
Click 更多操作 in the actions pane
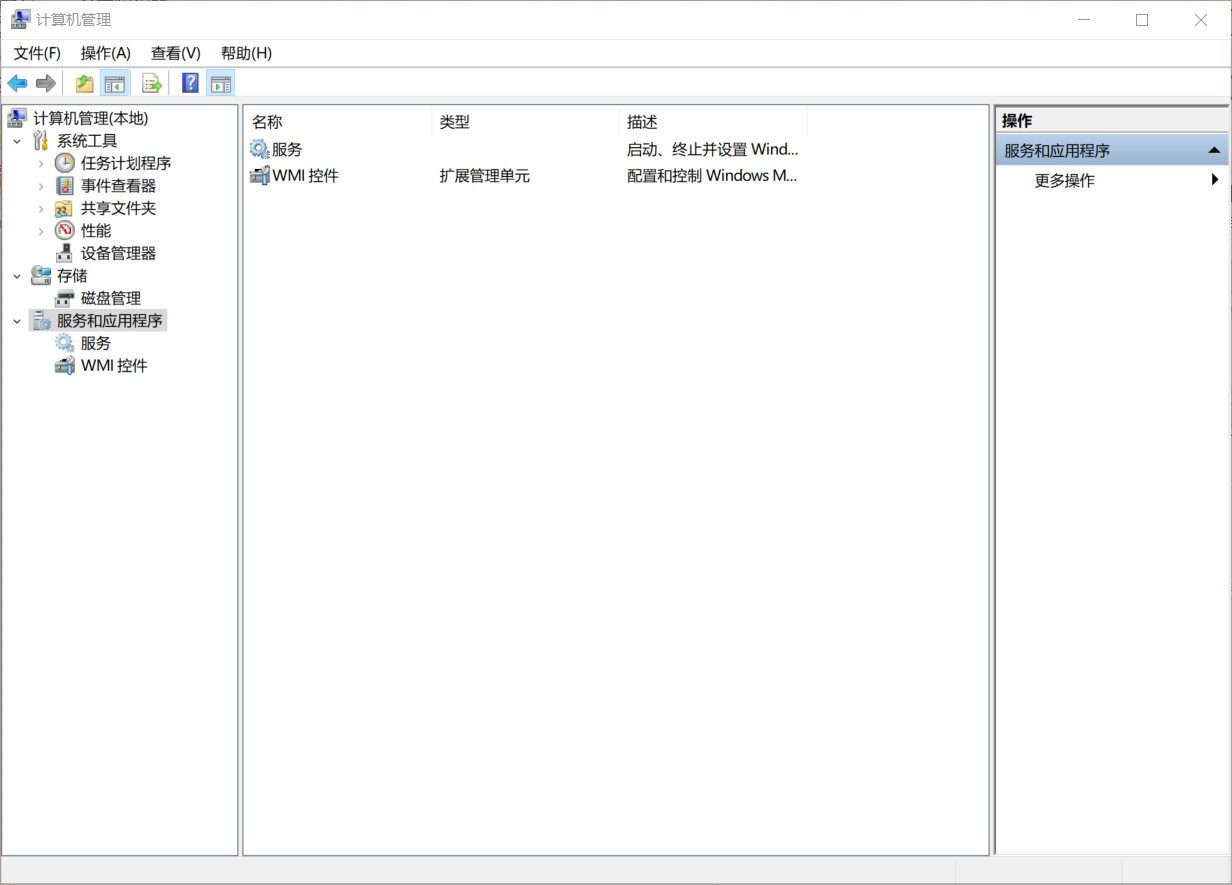point(1064,181)
